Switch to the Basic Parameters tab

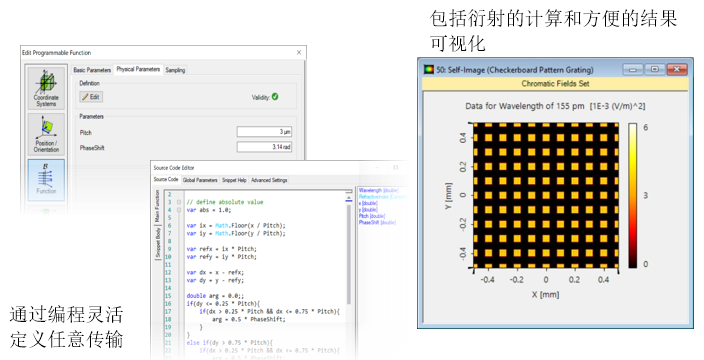tap(92, 70)
